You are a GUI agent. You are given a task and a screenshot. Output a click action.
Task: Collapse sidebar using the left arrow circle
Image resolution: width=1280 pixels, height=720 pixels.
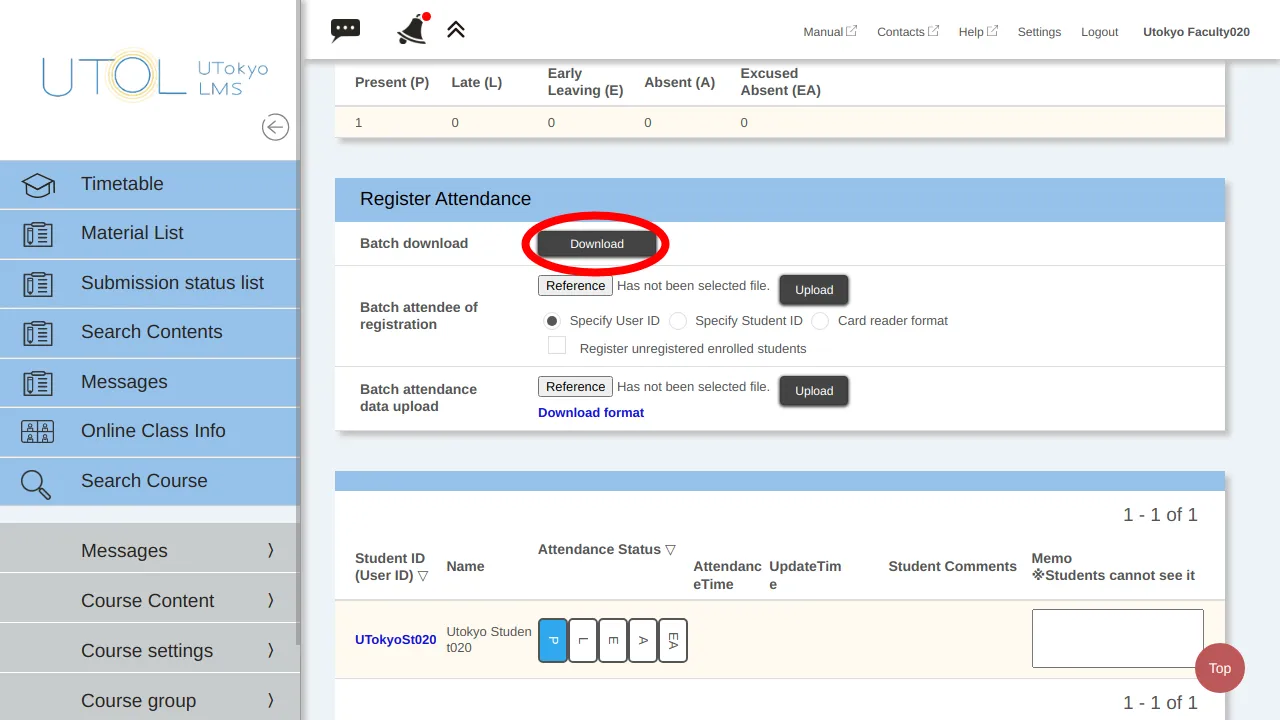point(275,127)
